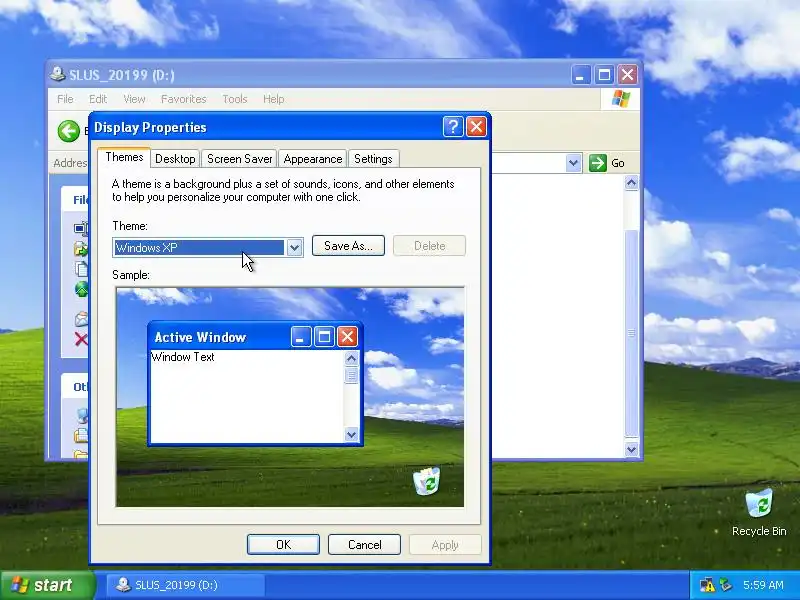
Task: Click the security alert tray icon
Action: click(x=707, y=585)
